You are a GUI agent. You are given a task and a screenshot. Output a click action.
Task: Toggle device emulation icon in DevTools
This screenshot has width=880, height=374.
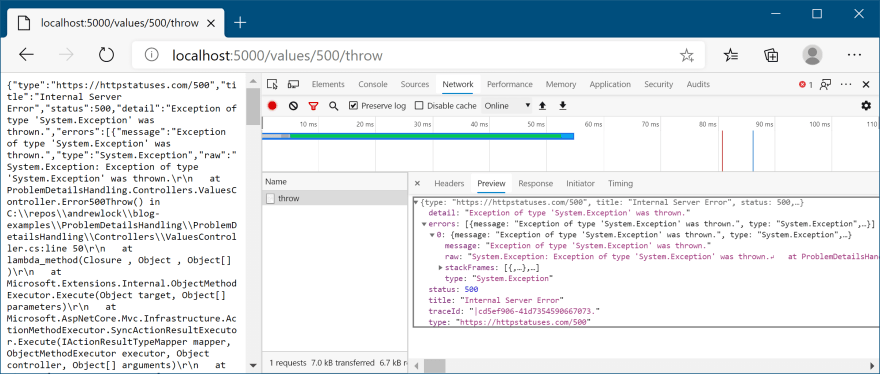(x=293, y=84)
